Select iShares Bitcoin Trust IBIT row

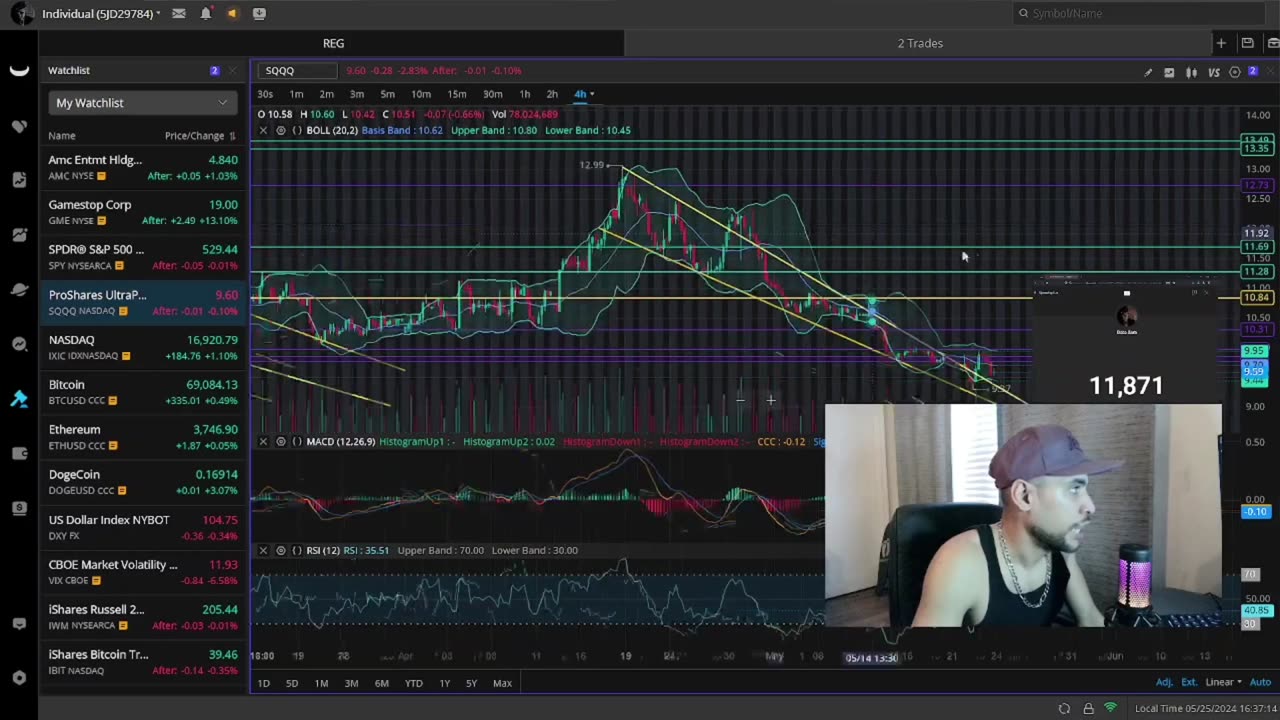coord(143,662)
